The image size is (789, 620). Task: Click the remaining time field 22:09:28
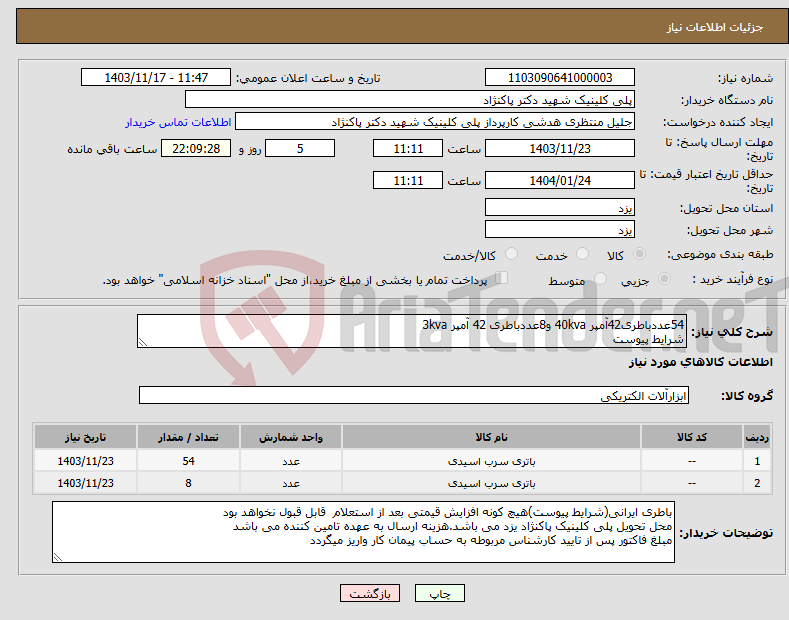(x=196, y=148)
